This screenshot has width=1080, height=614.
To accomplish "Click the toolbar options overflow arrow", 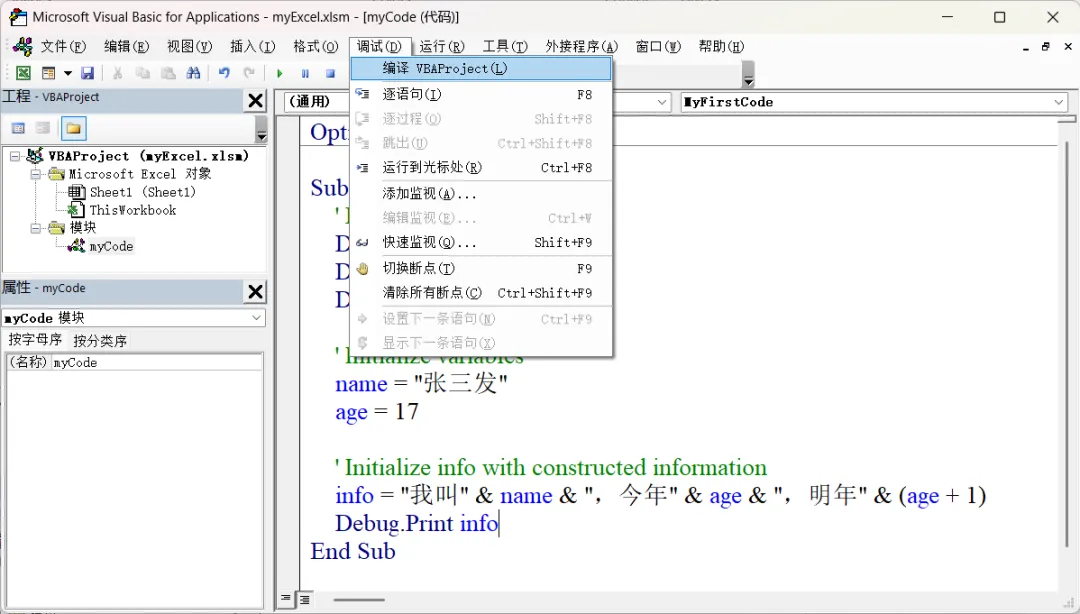I will tap(748, 74).
